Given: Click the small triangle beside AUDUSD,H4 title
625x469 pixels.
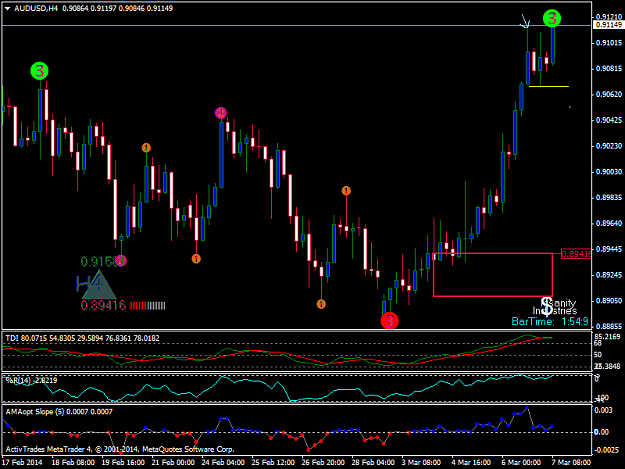Looking at the screenshot, I should click(7, 8).
